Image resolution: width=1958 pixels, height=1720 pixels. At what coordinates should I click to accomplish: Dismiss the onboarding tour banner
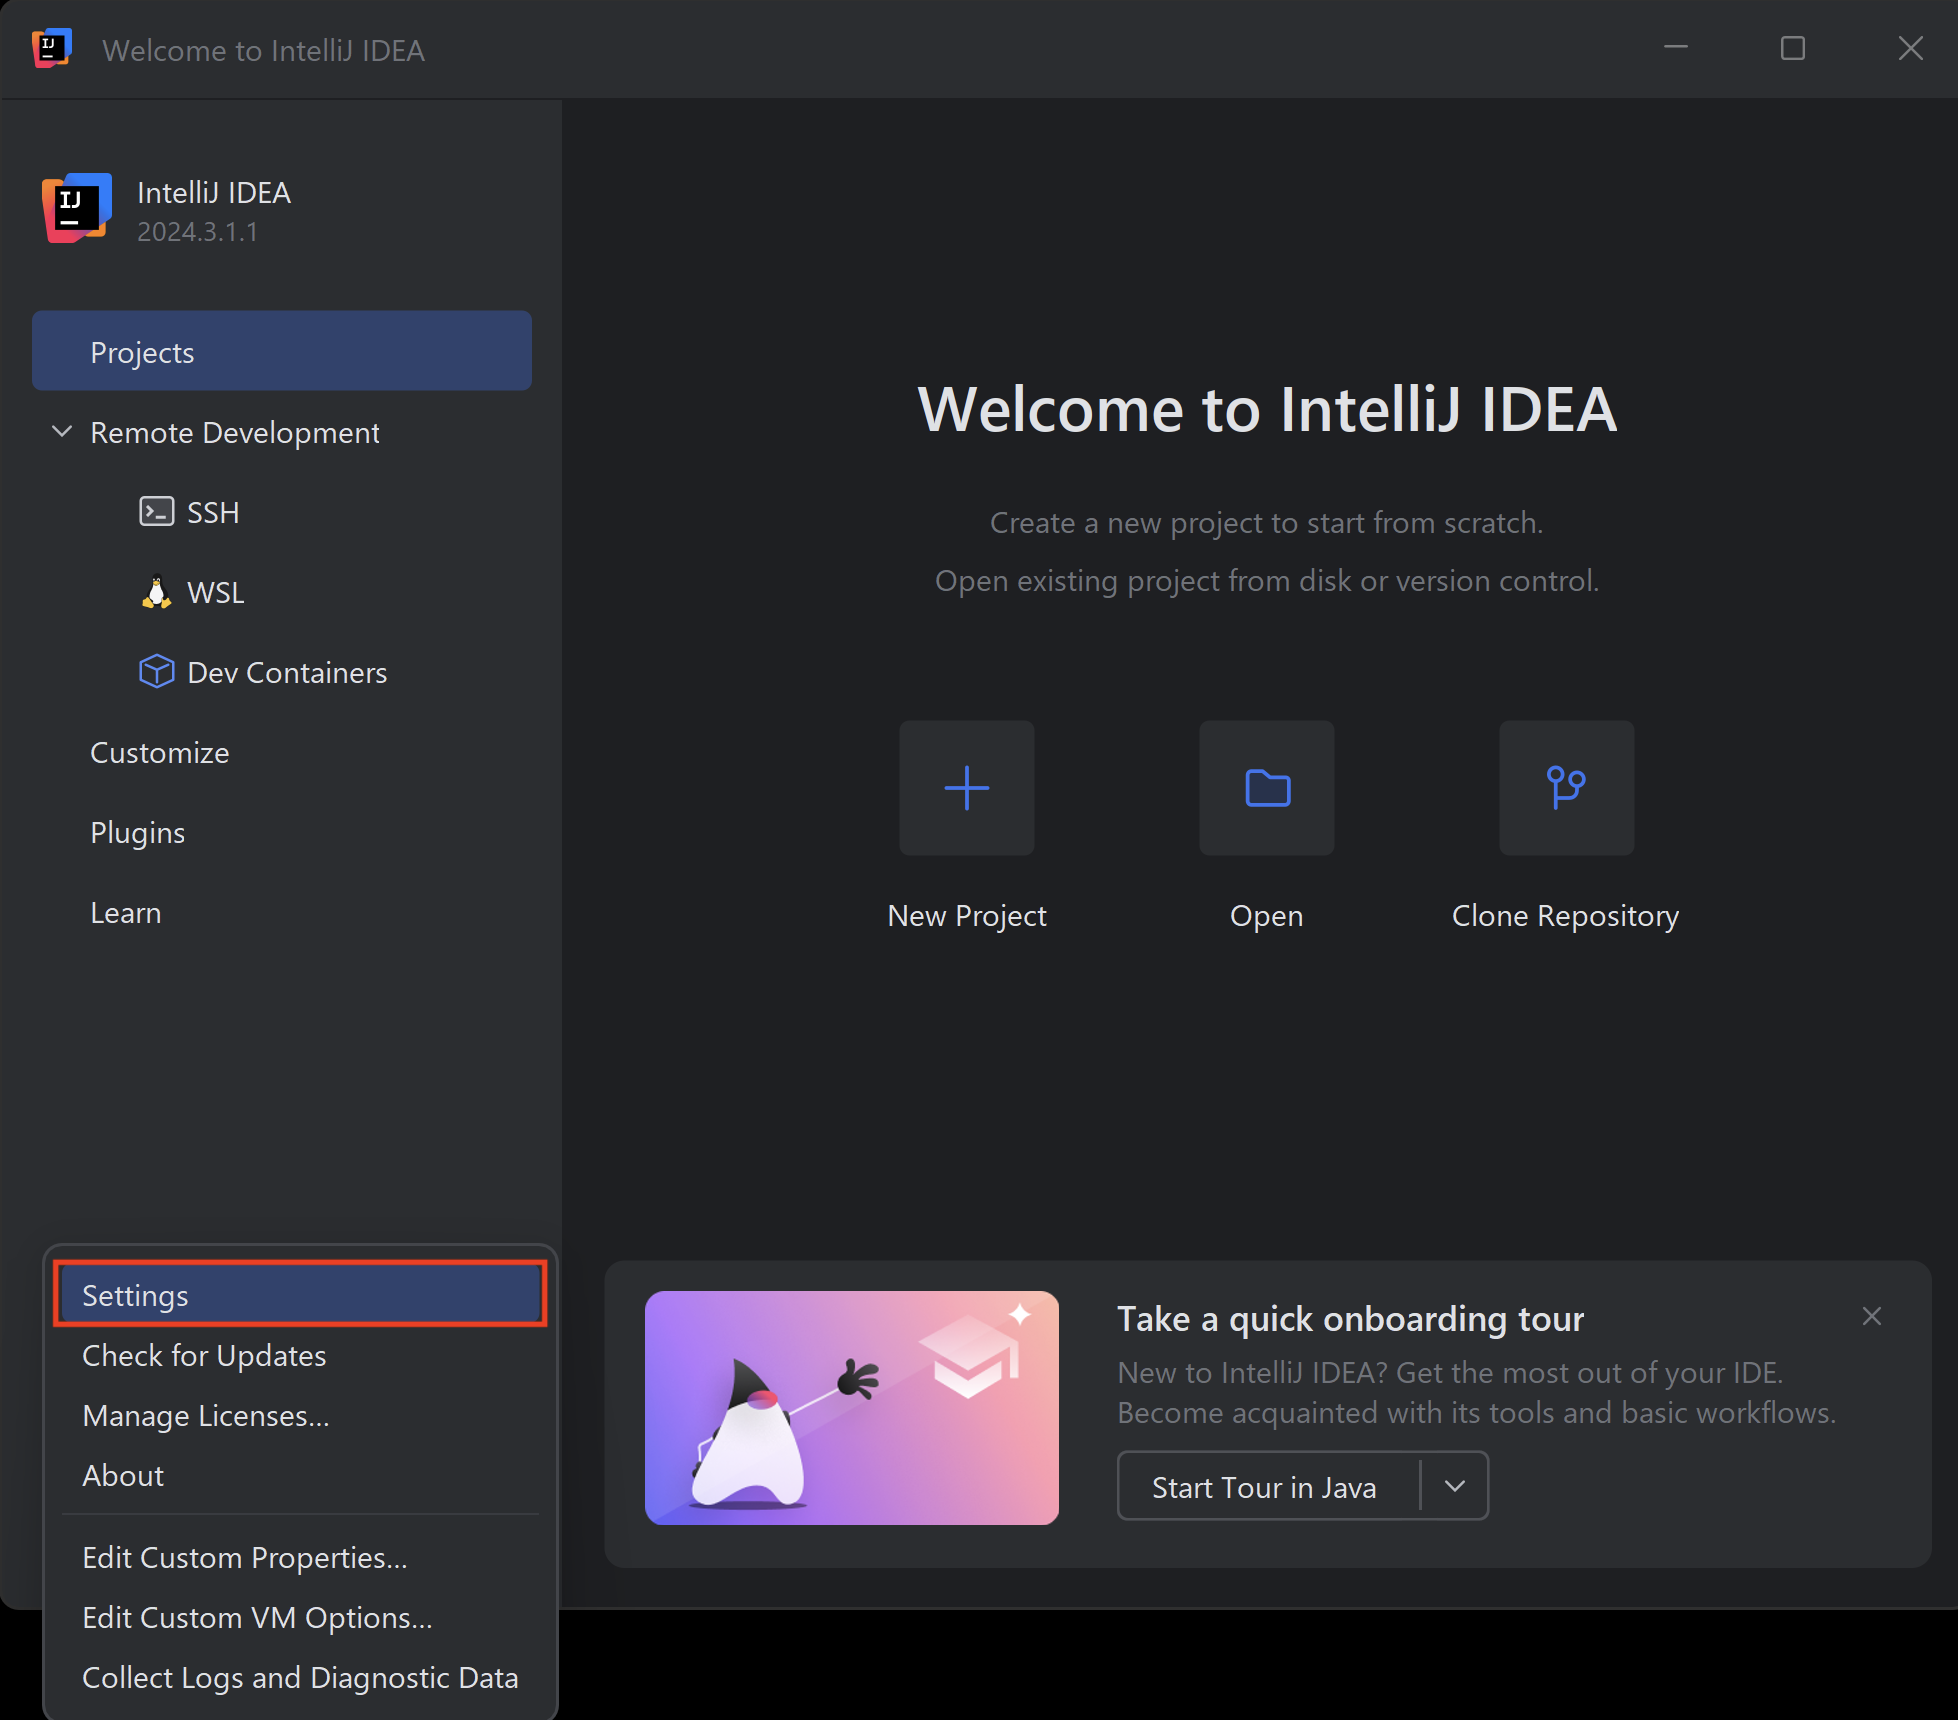1871,1316
